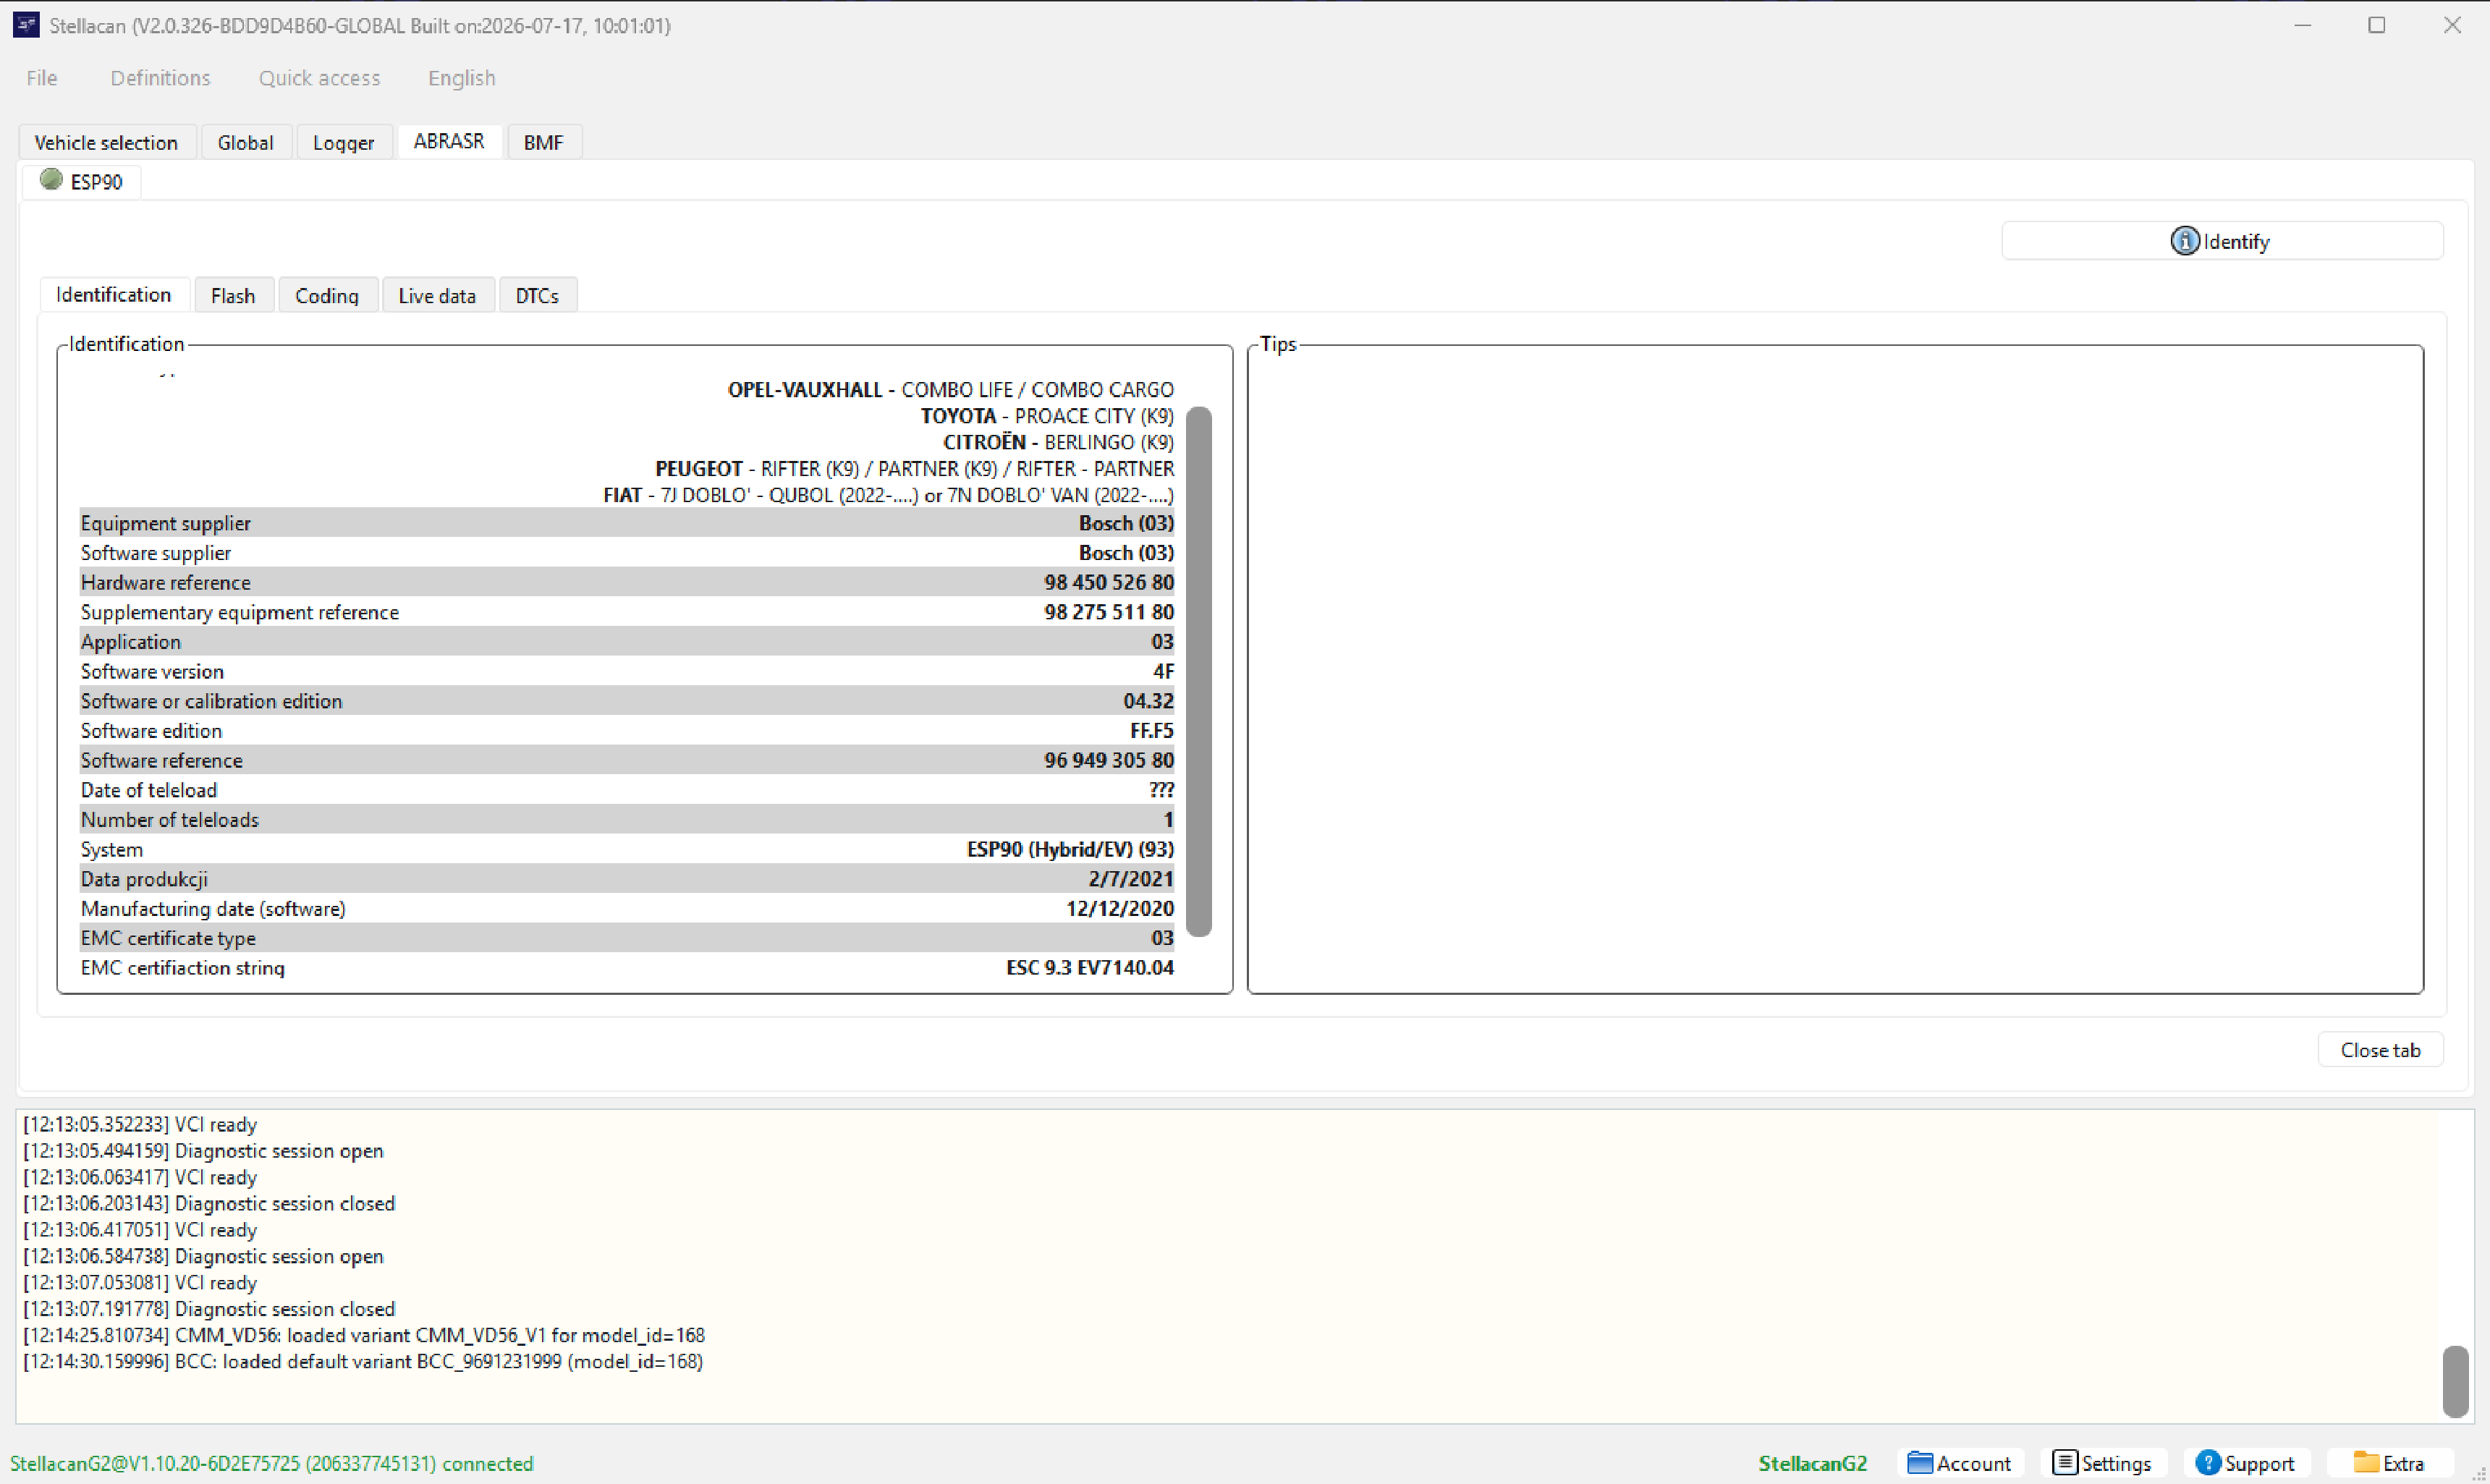Click the Number of teleloads row
2490x1484 pixels.
click(627, 820)
